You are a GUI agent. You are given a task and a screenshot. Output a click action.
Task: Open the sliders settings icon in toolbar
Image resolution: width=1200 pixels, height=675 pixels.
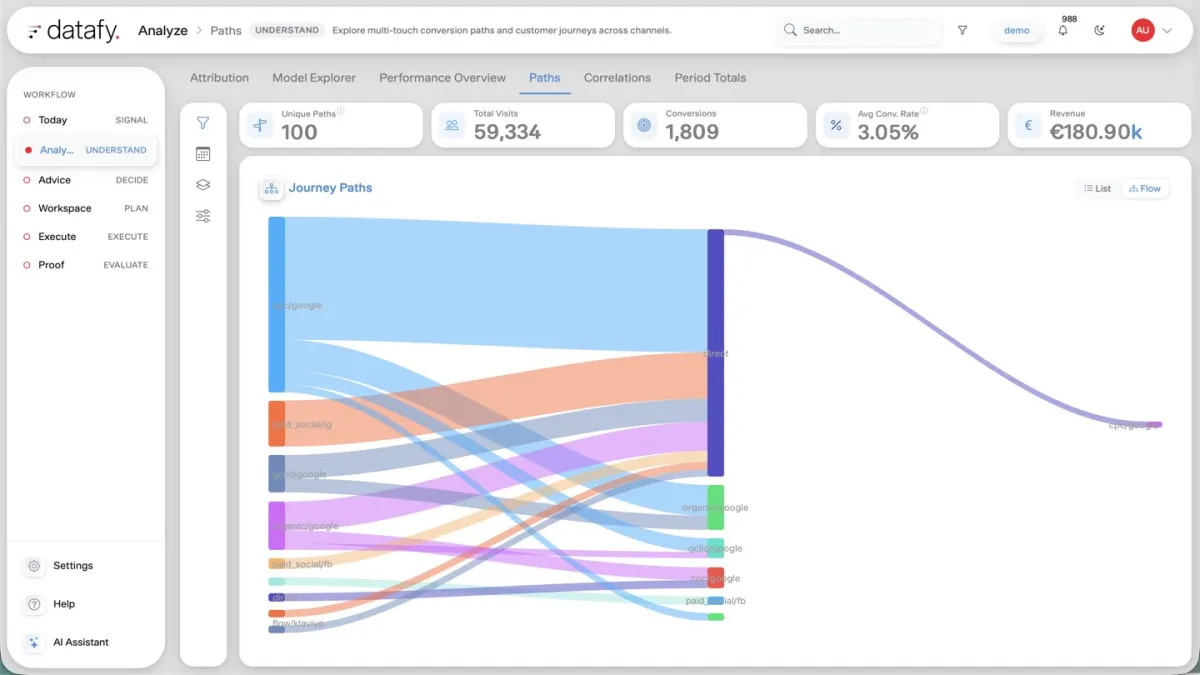[203, 216]
